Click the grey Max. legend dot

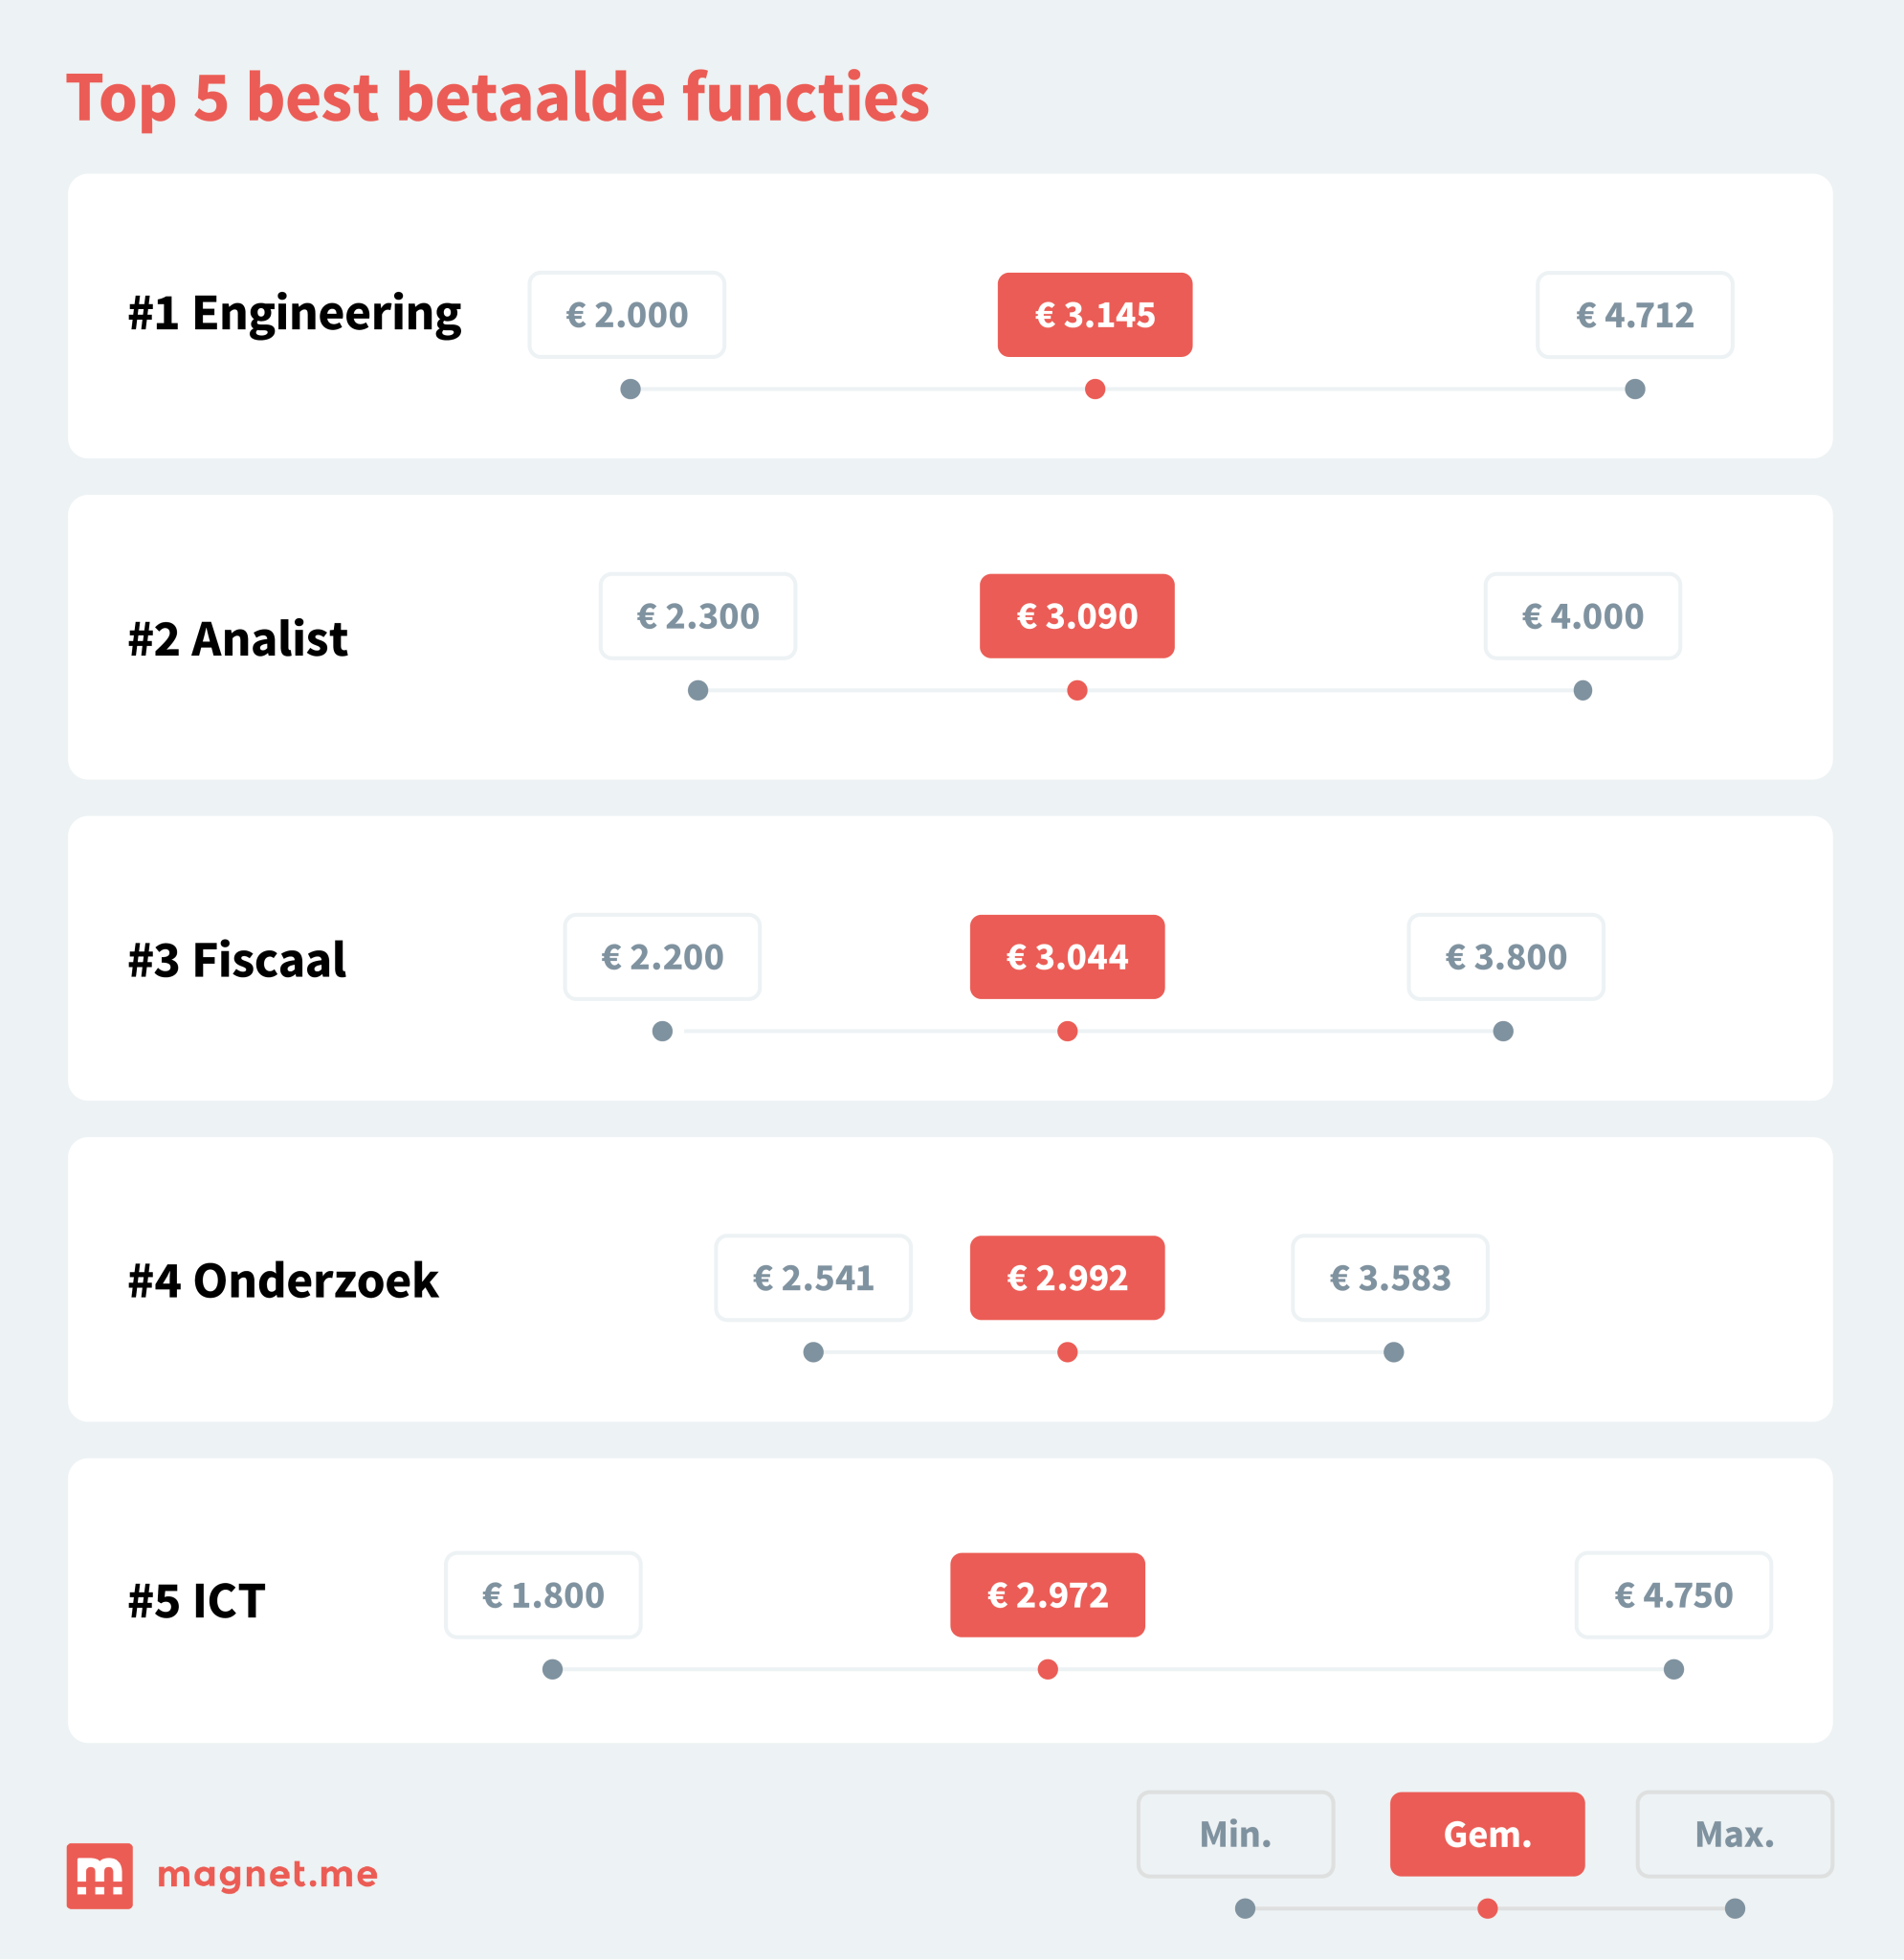[1735, 1909]
